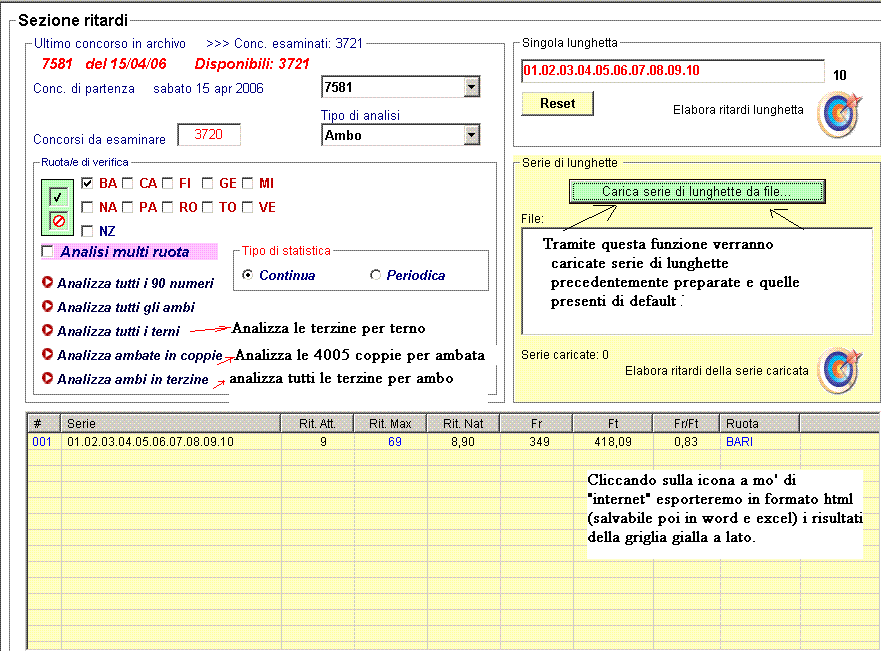Click the red deselect-all wheels icon

click(x=58, y=220)
